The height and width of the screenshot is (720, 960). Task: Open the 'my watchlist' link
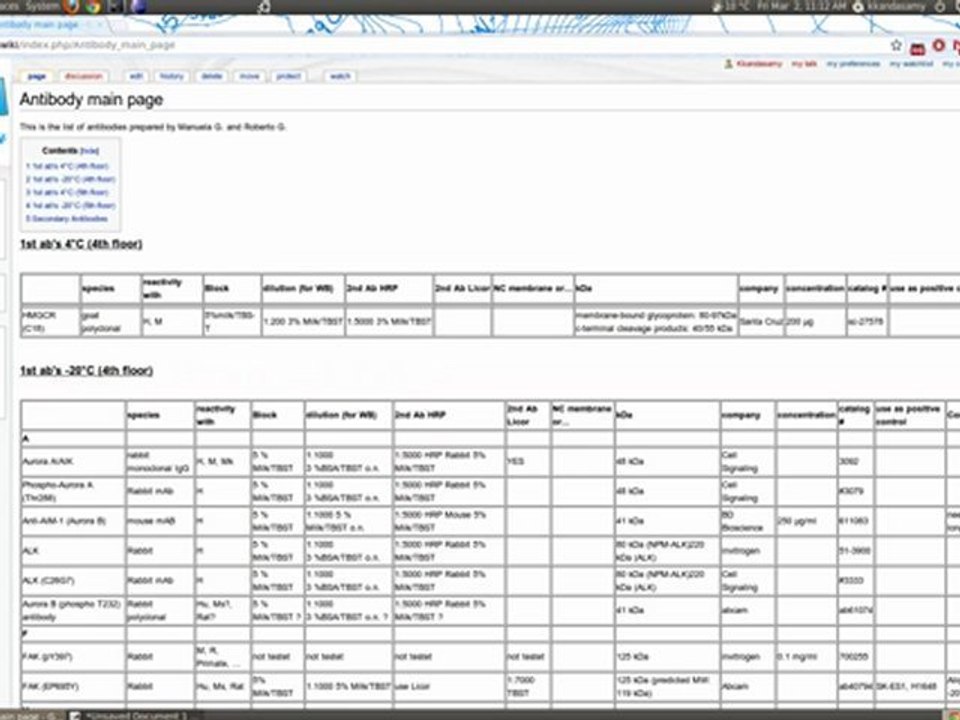(912, 64)
